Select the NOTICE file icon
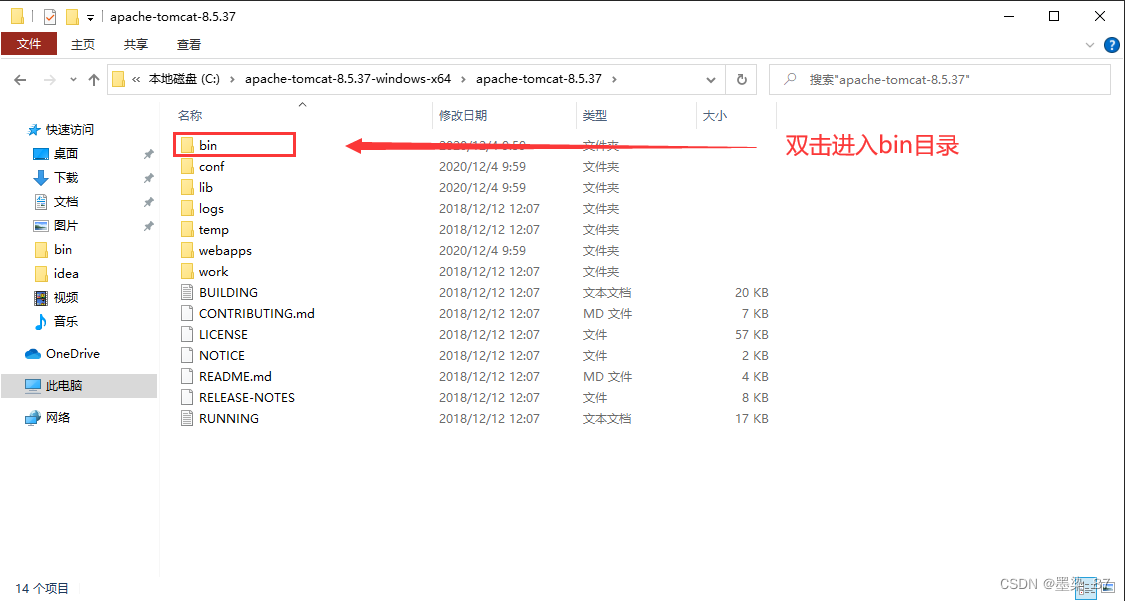1125x601 pixels. [187, 355]
